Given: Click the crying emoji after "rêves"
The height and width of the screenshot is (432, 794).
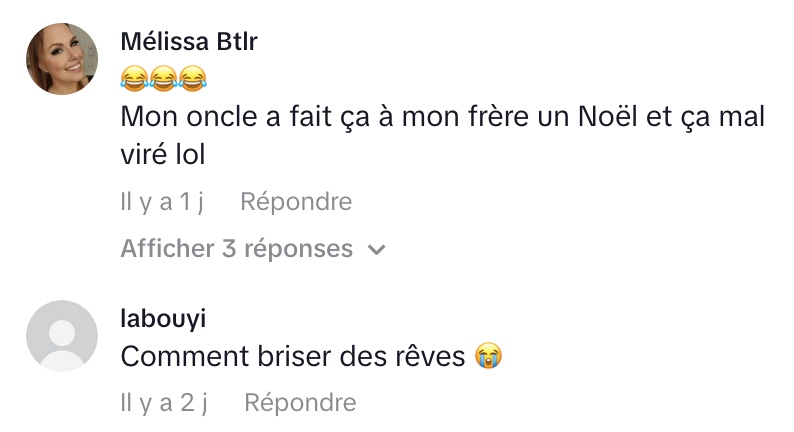Looking at the screenshot, I should click(x=488, y=356).
